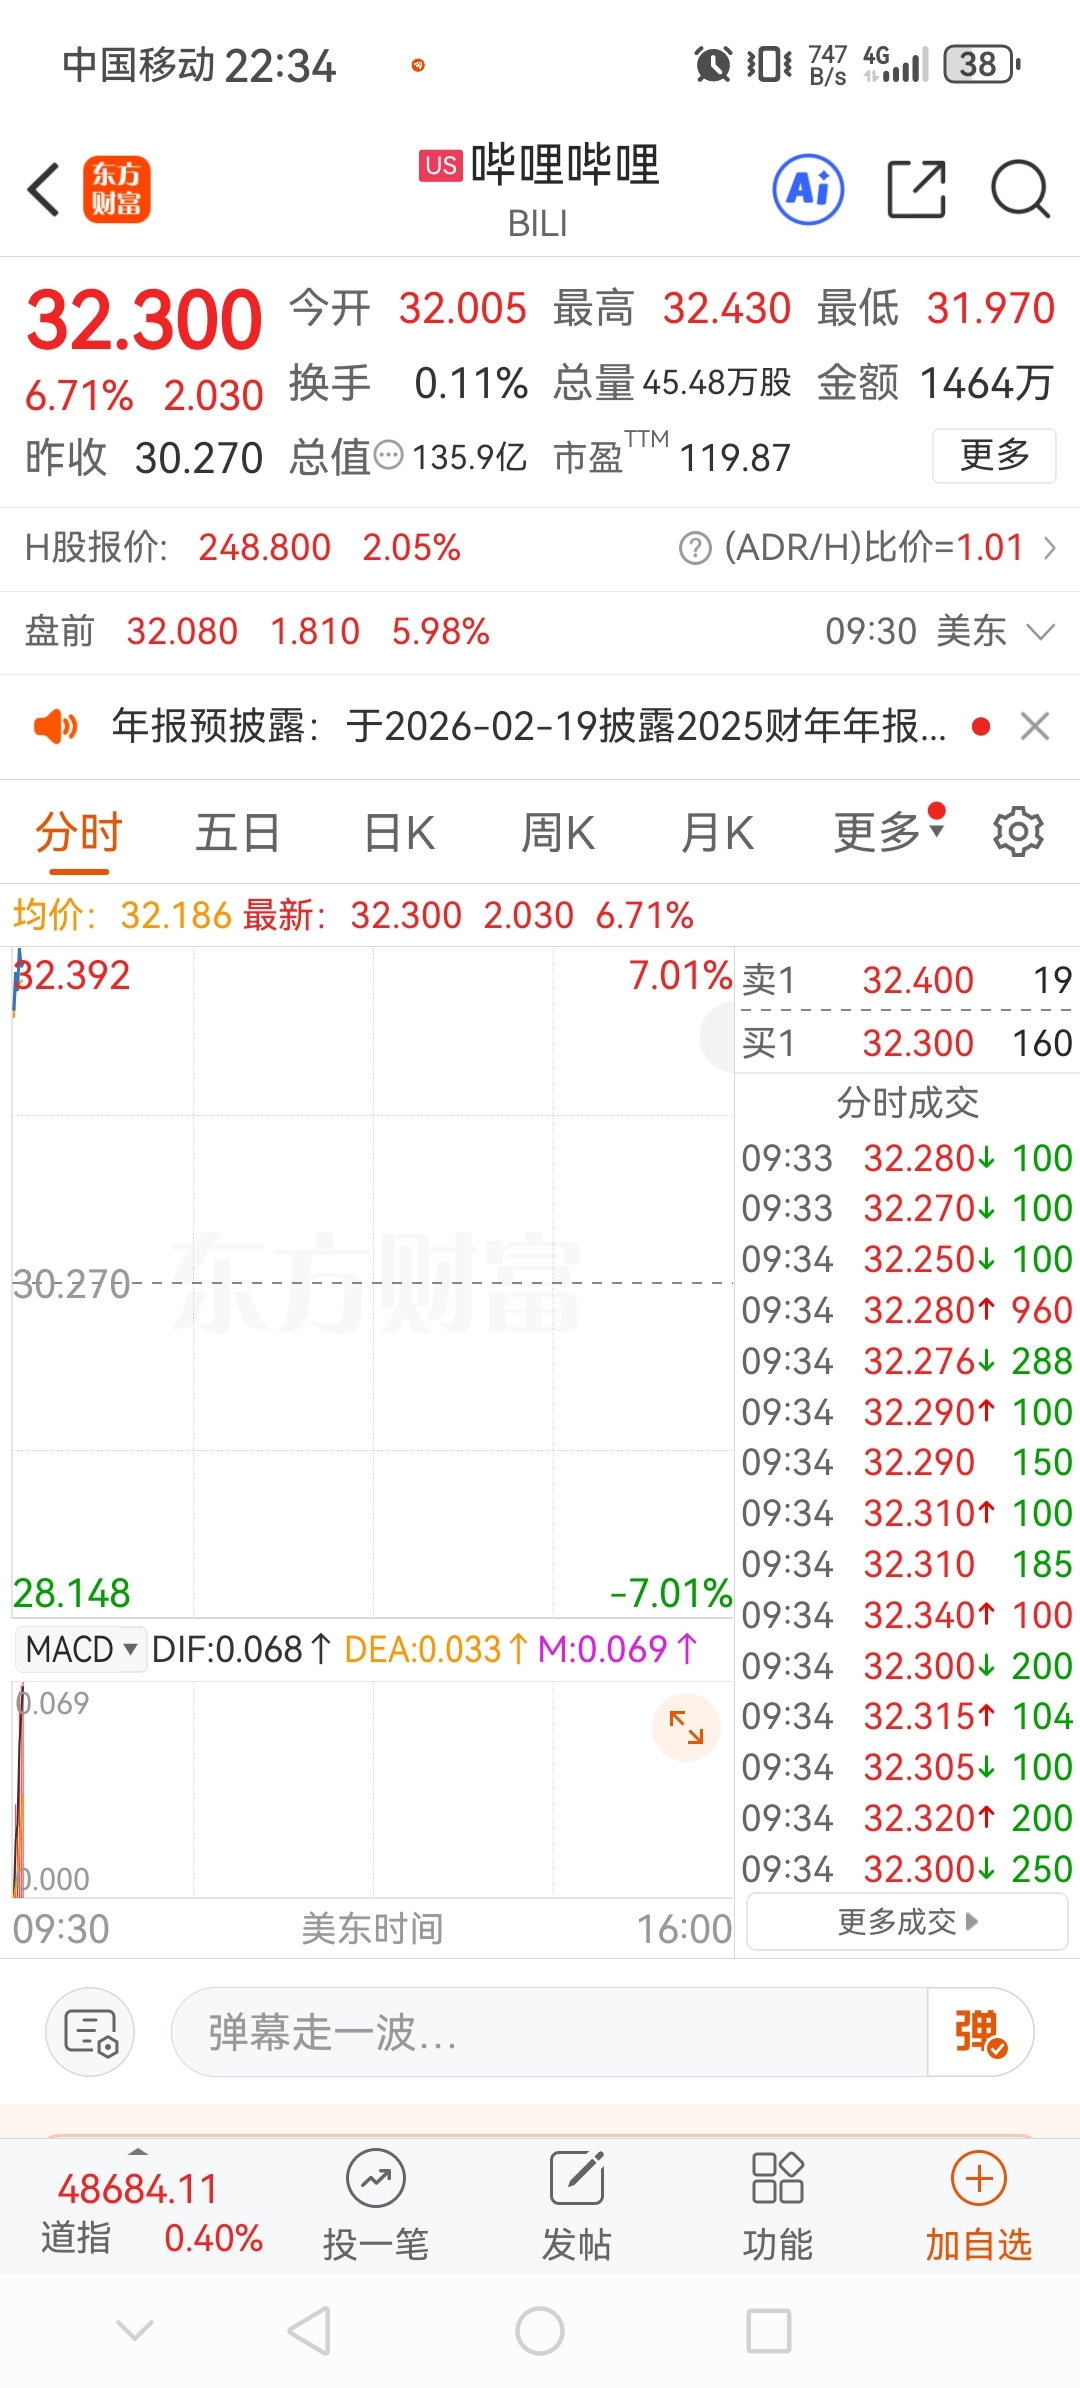Select the 分时 tab
Image resolution: width=1080 pixels, height=2388 pixels.
[x=78, y=832]
